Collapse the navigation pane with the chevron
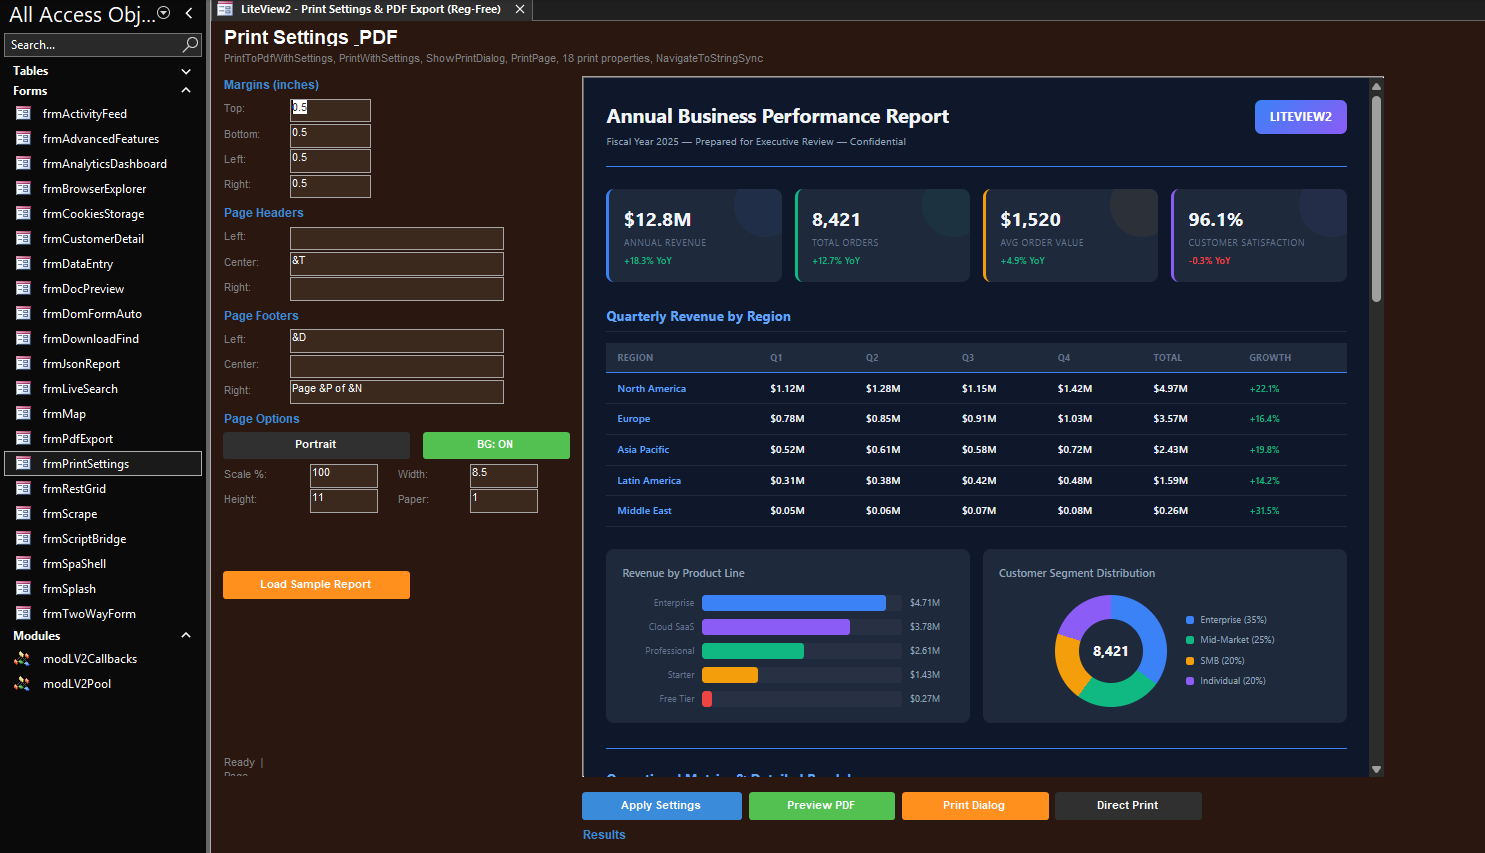The width and height of the screenshot is (1485, 853). pyautogui.click(x=189, y=13)
